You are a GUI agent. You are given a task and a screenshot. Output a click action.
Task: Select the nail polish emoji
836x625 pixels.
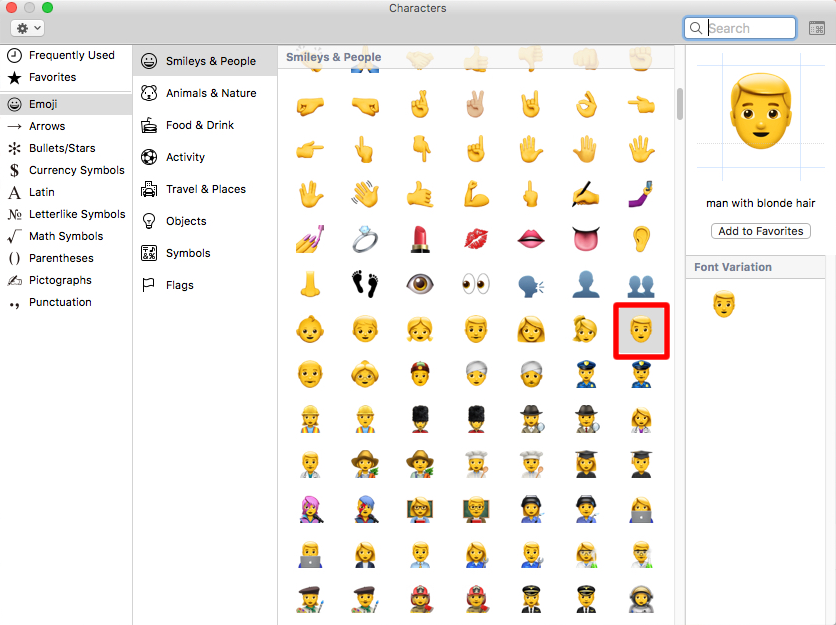click(x=310, y=239)
